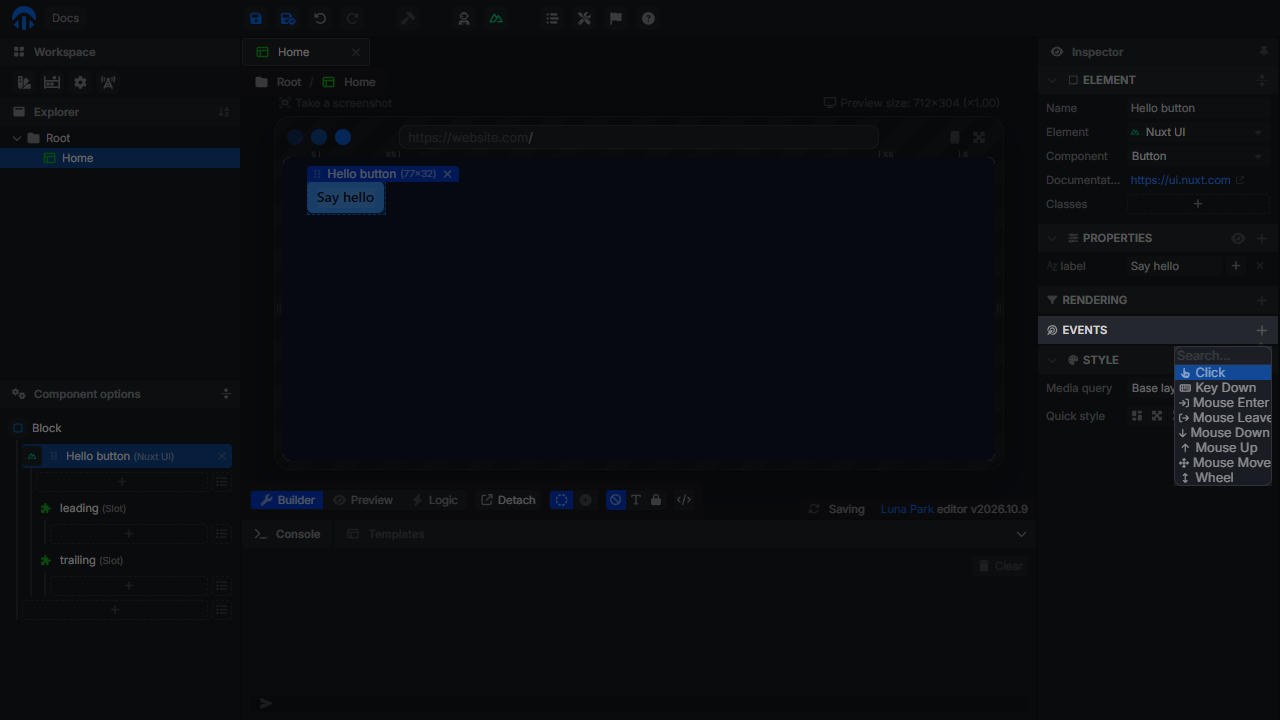Click the code brackets icon in builder bar
The image size is (1280, 720).
tap(684, 500)
